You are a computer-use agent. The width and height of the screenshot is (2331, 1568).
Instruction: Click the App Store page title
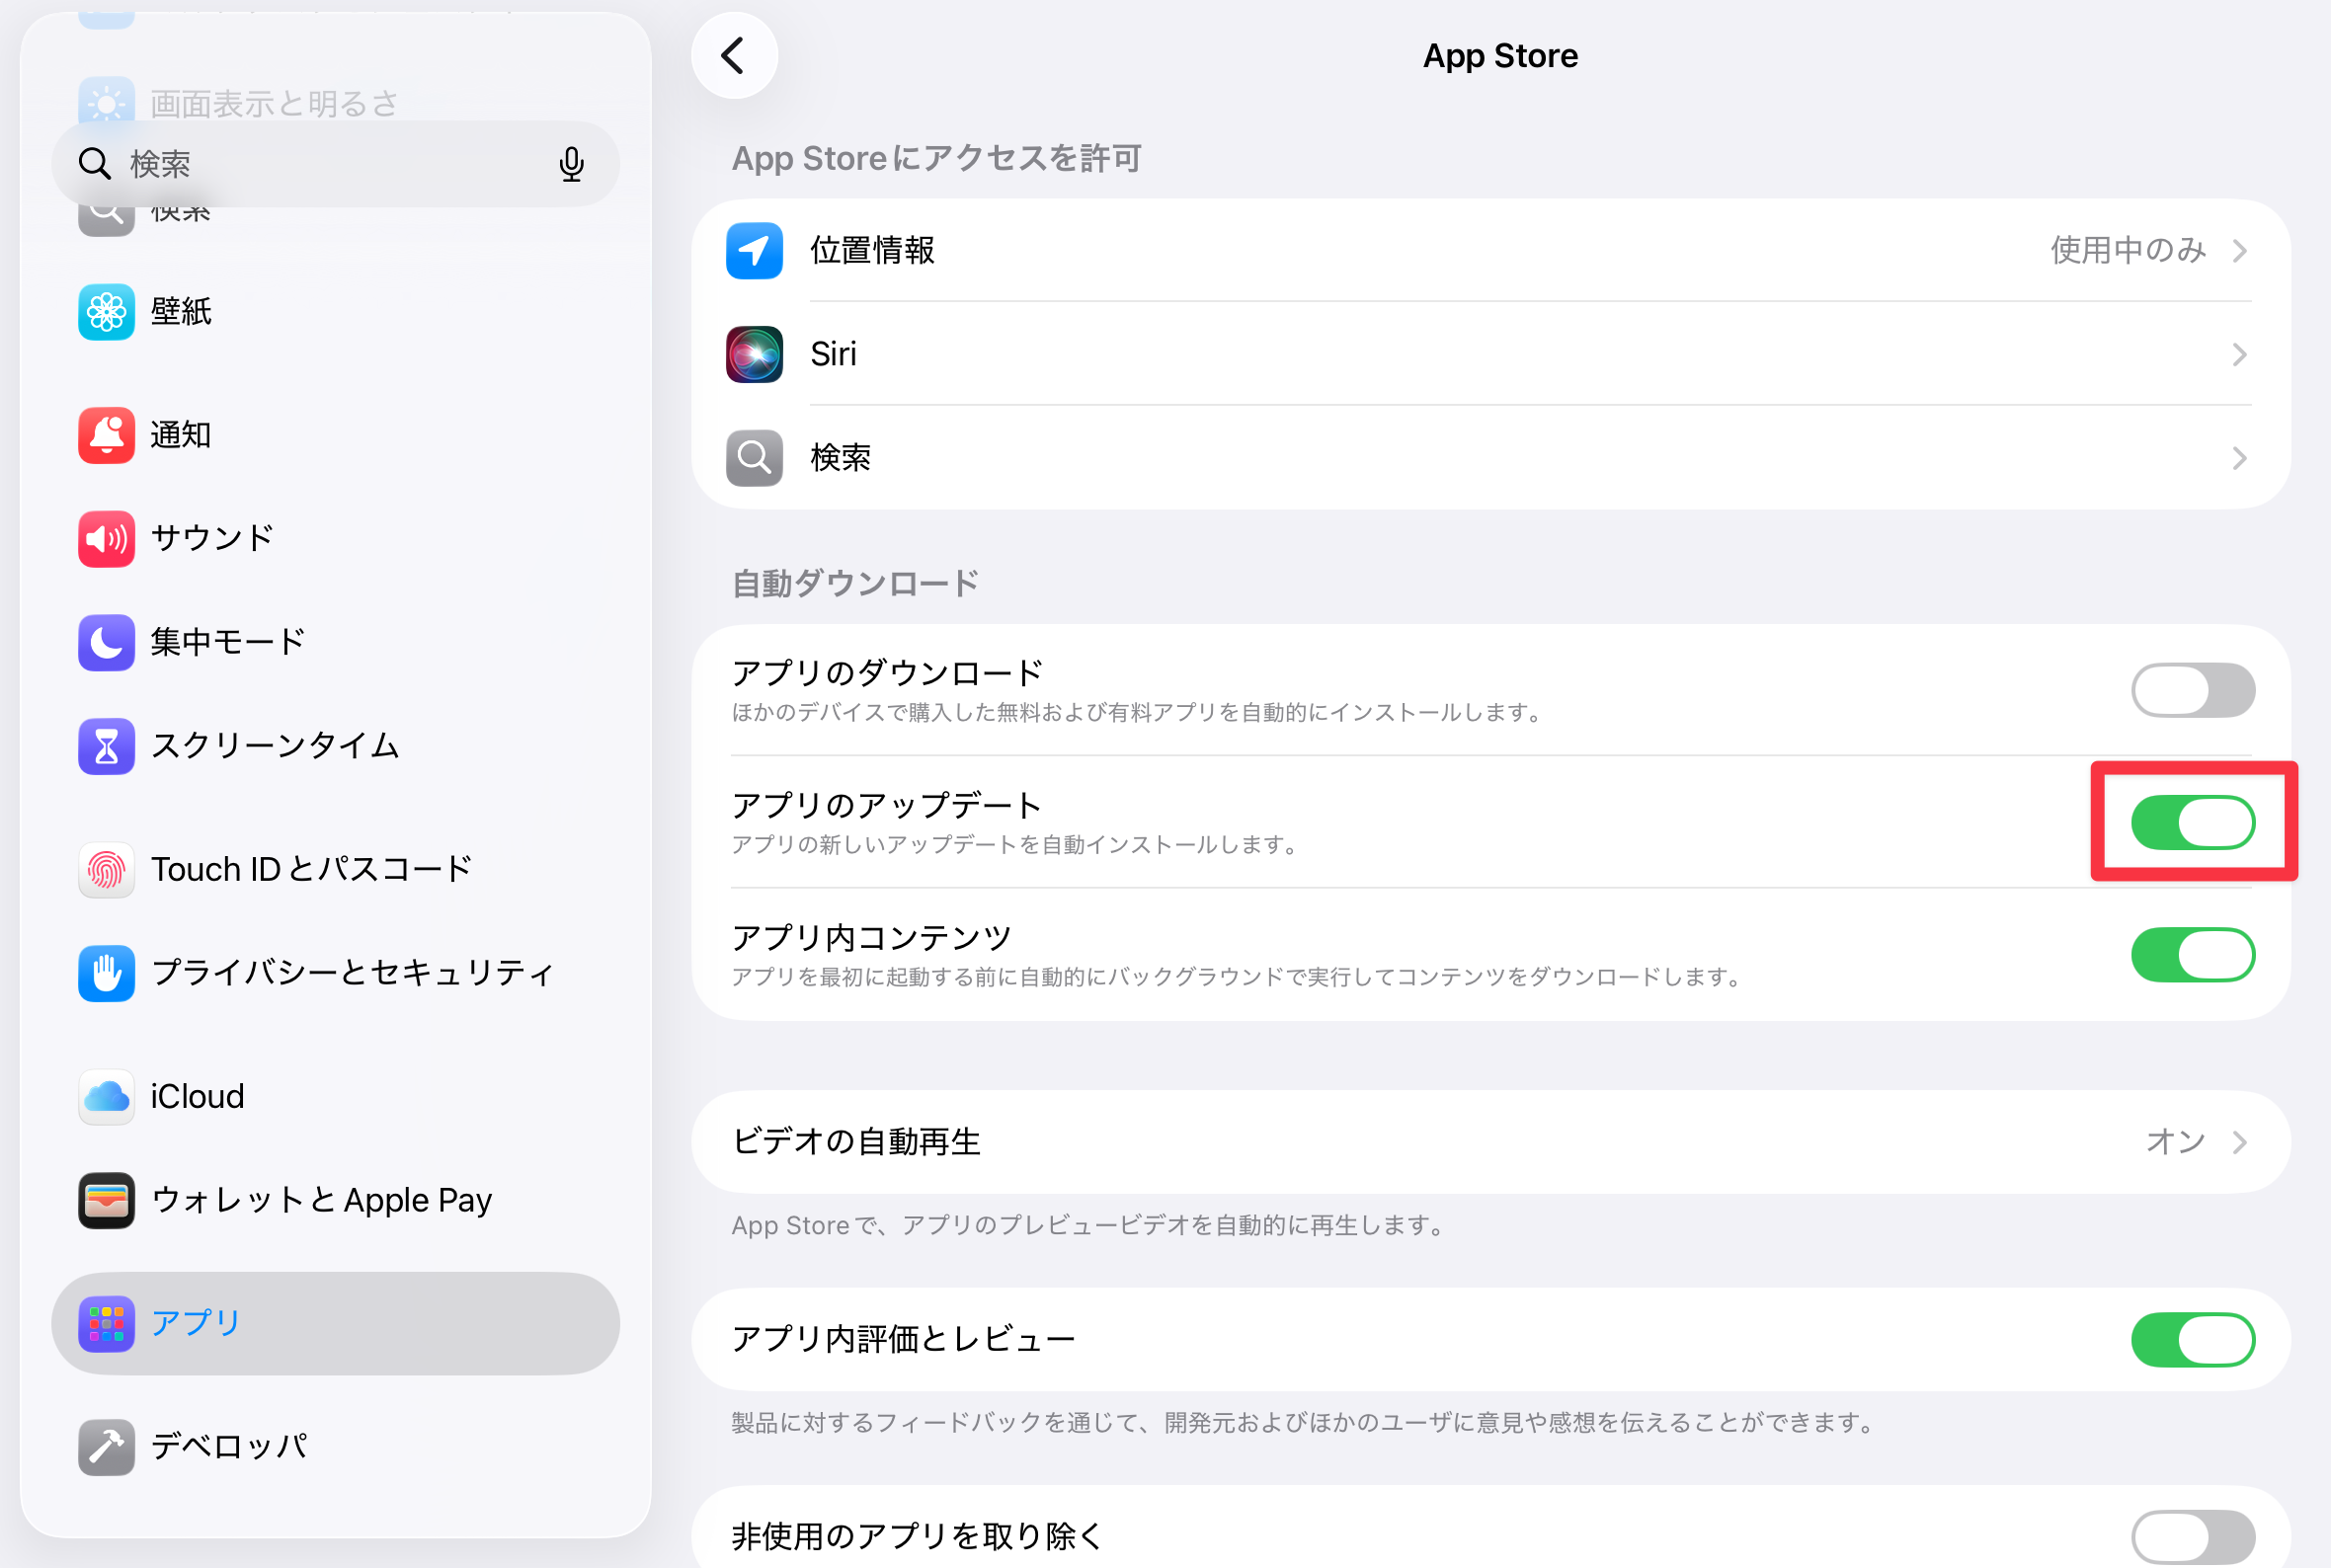(x=1500, y=56)
